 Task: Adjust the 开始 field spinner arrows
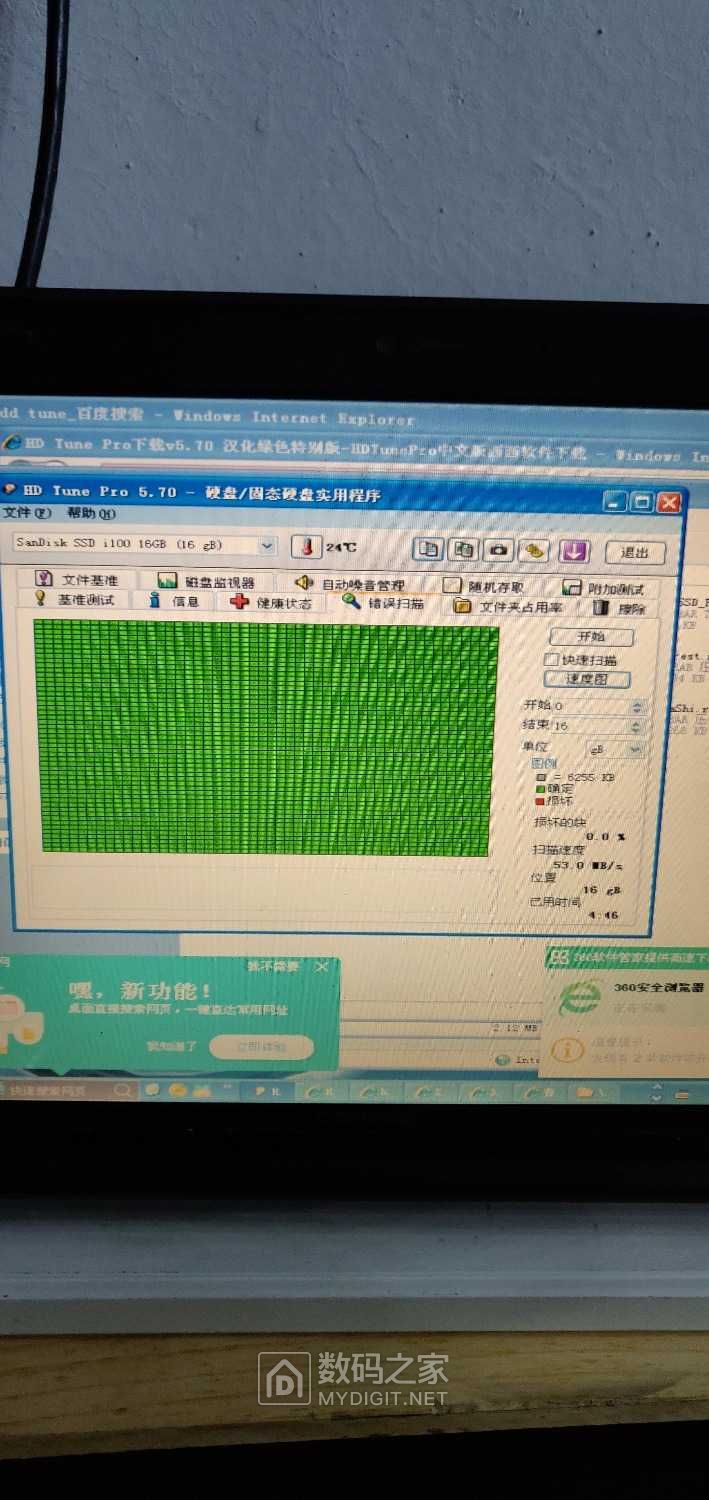point(637,707)
